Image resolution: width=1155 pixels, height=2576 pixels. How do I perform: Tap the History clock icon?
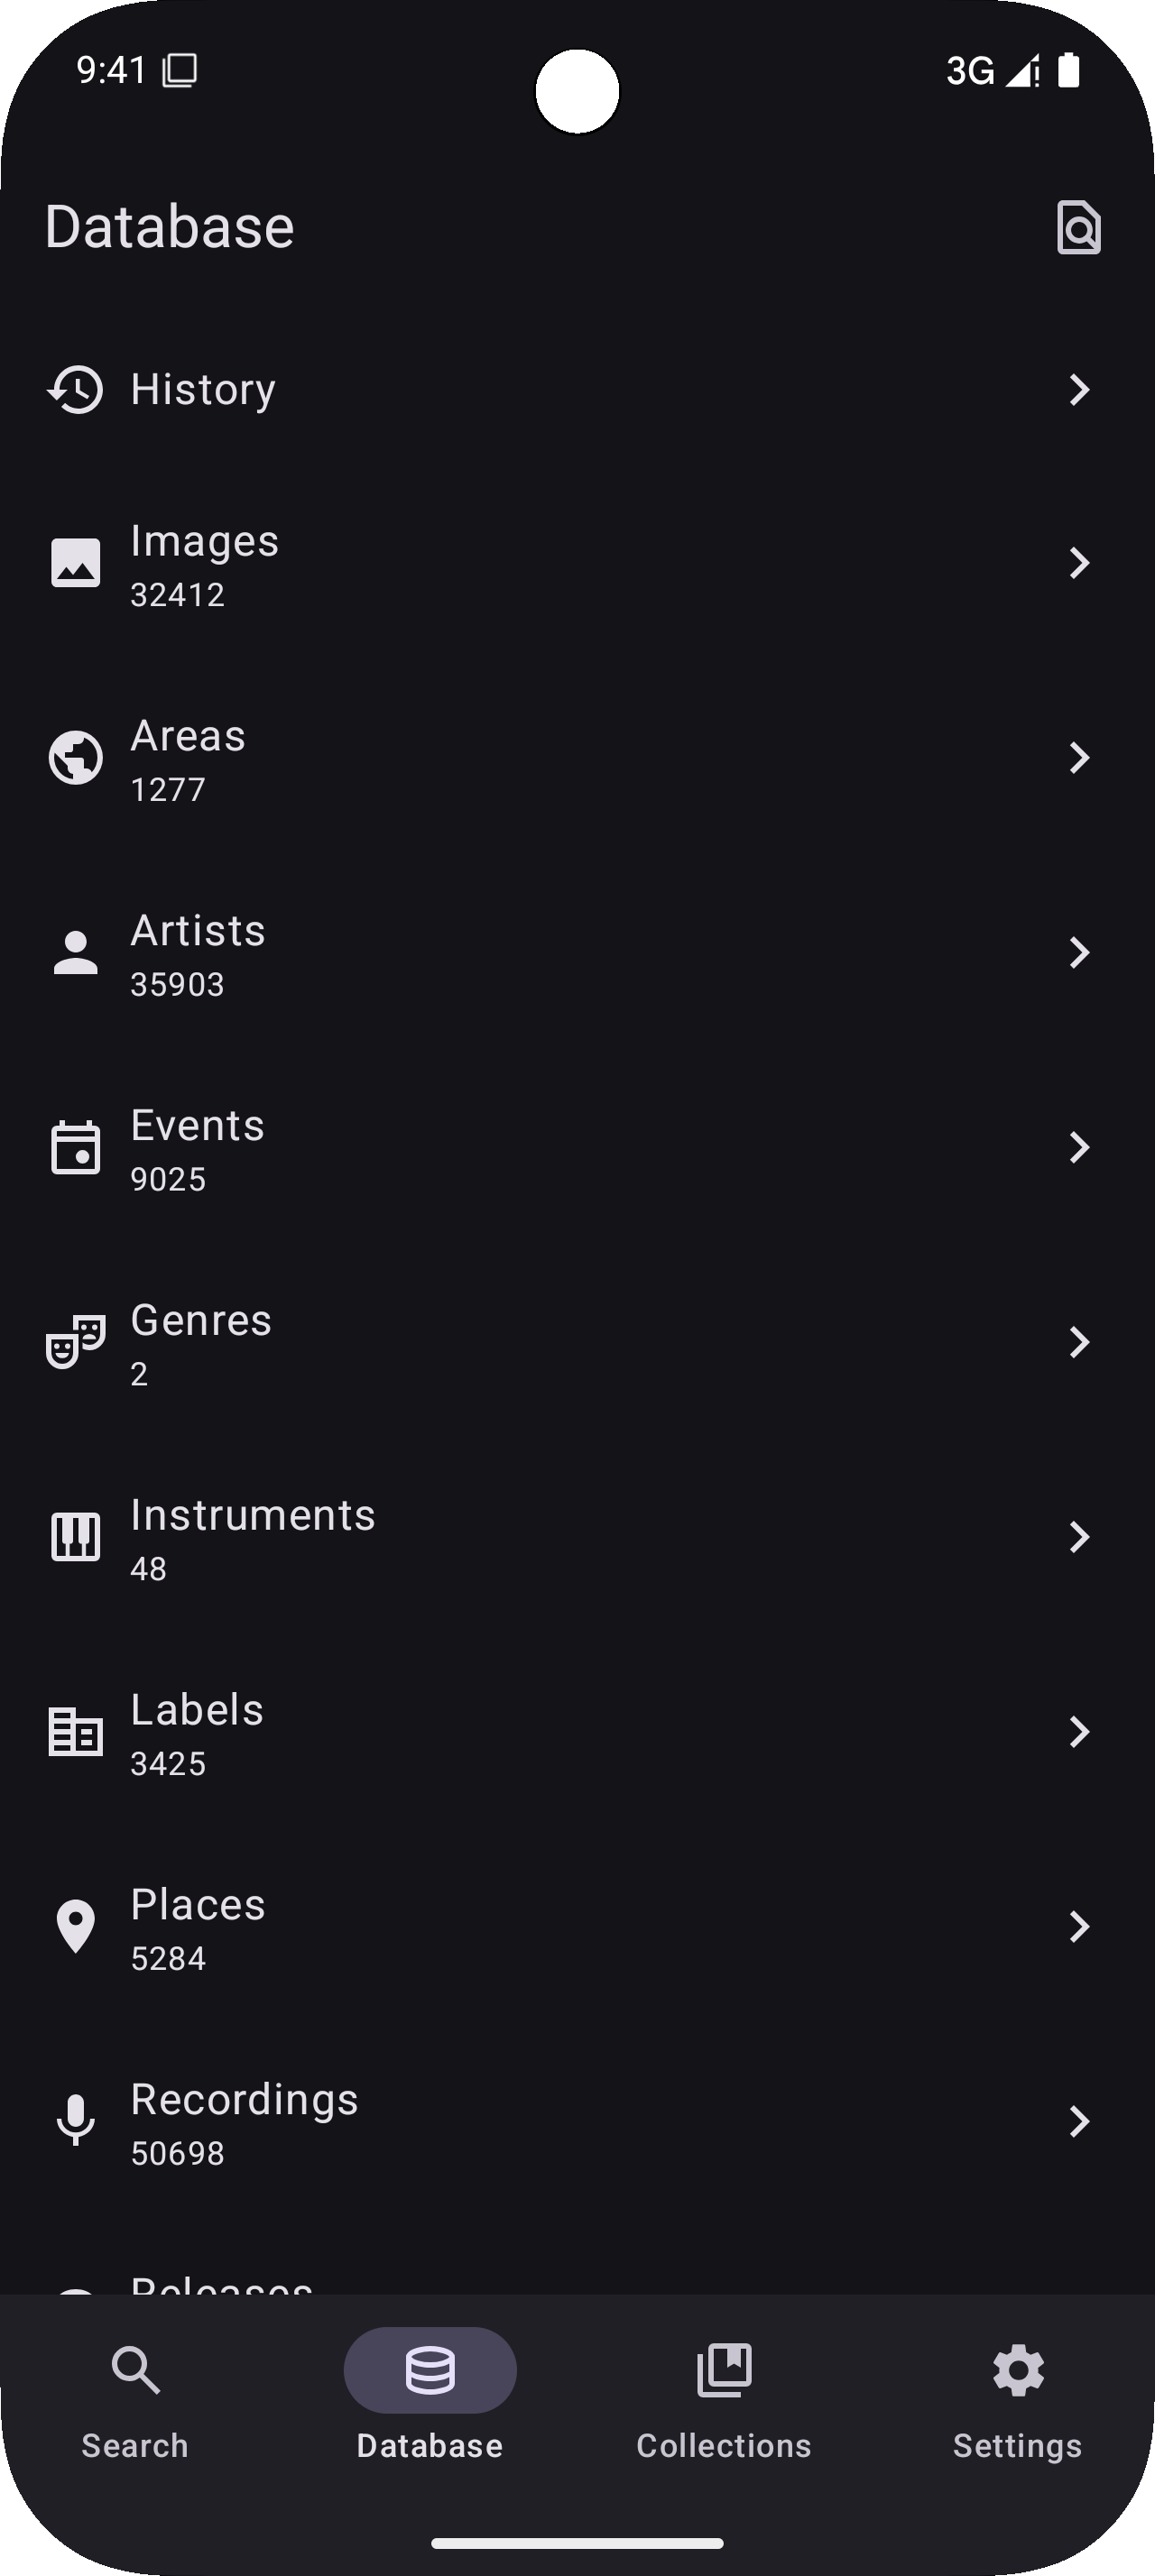pos(76,389)
